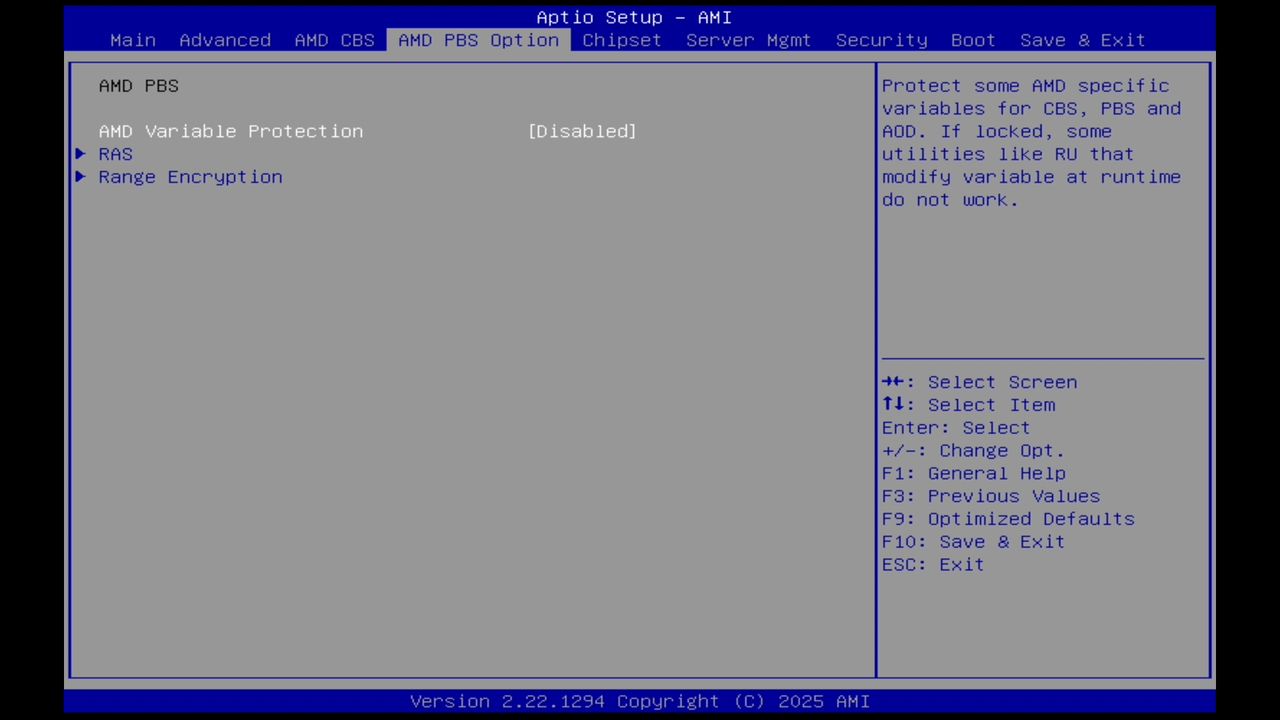
Task: Open the Advanced menu
Action: coord(225,40)
